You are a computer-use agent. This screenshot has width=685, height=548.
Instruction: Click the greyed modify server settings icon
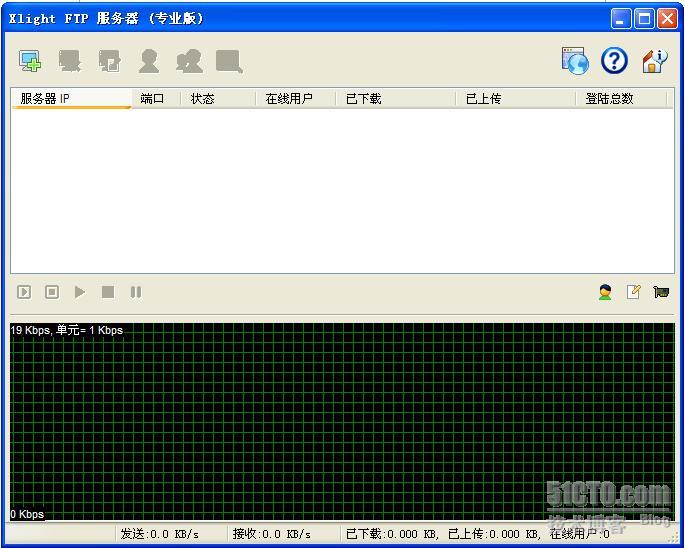[x=109, y=61]
